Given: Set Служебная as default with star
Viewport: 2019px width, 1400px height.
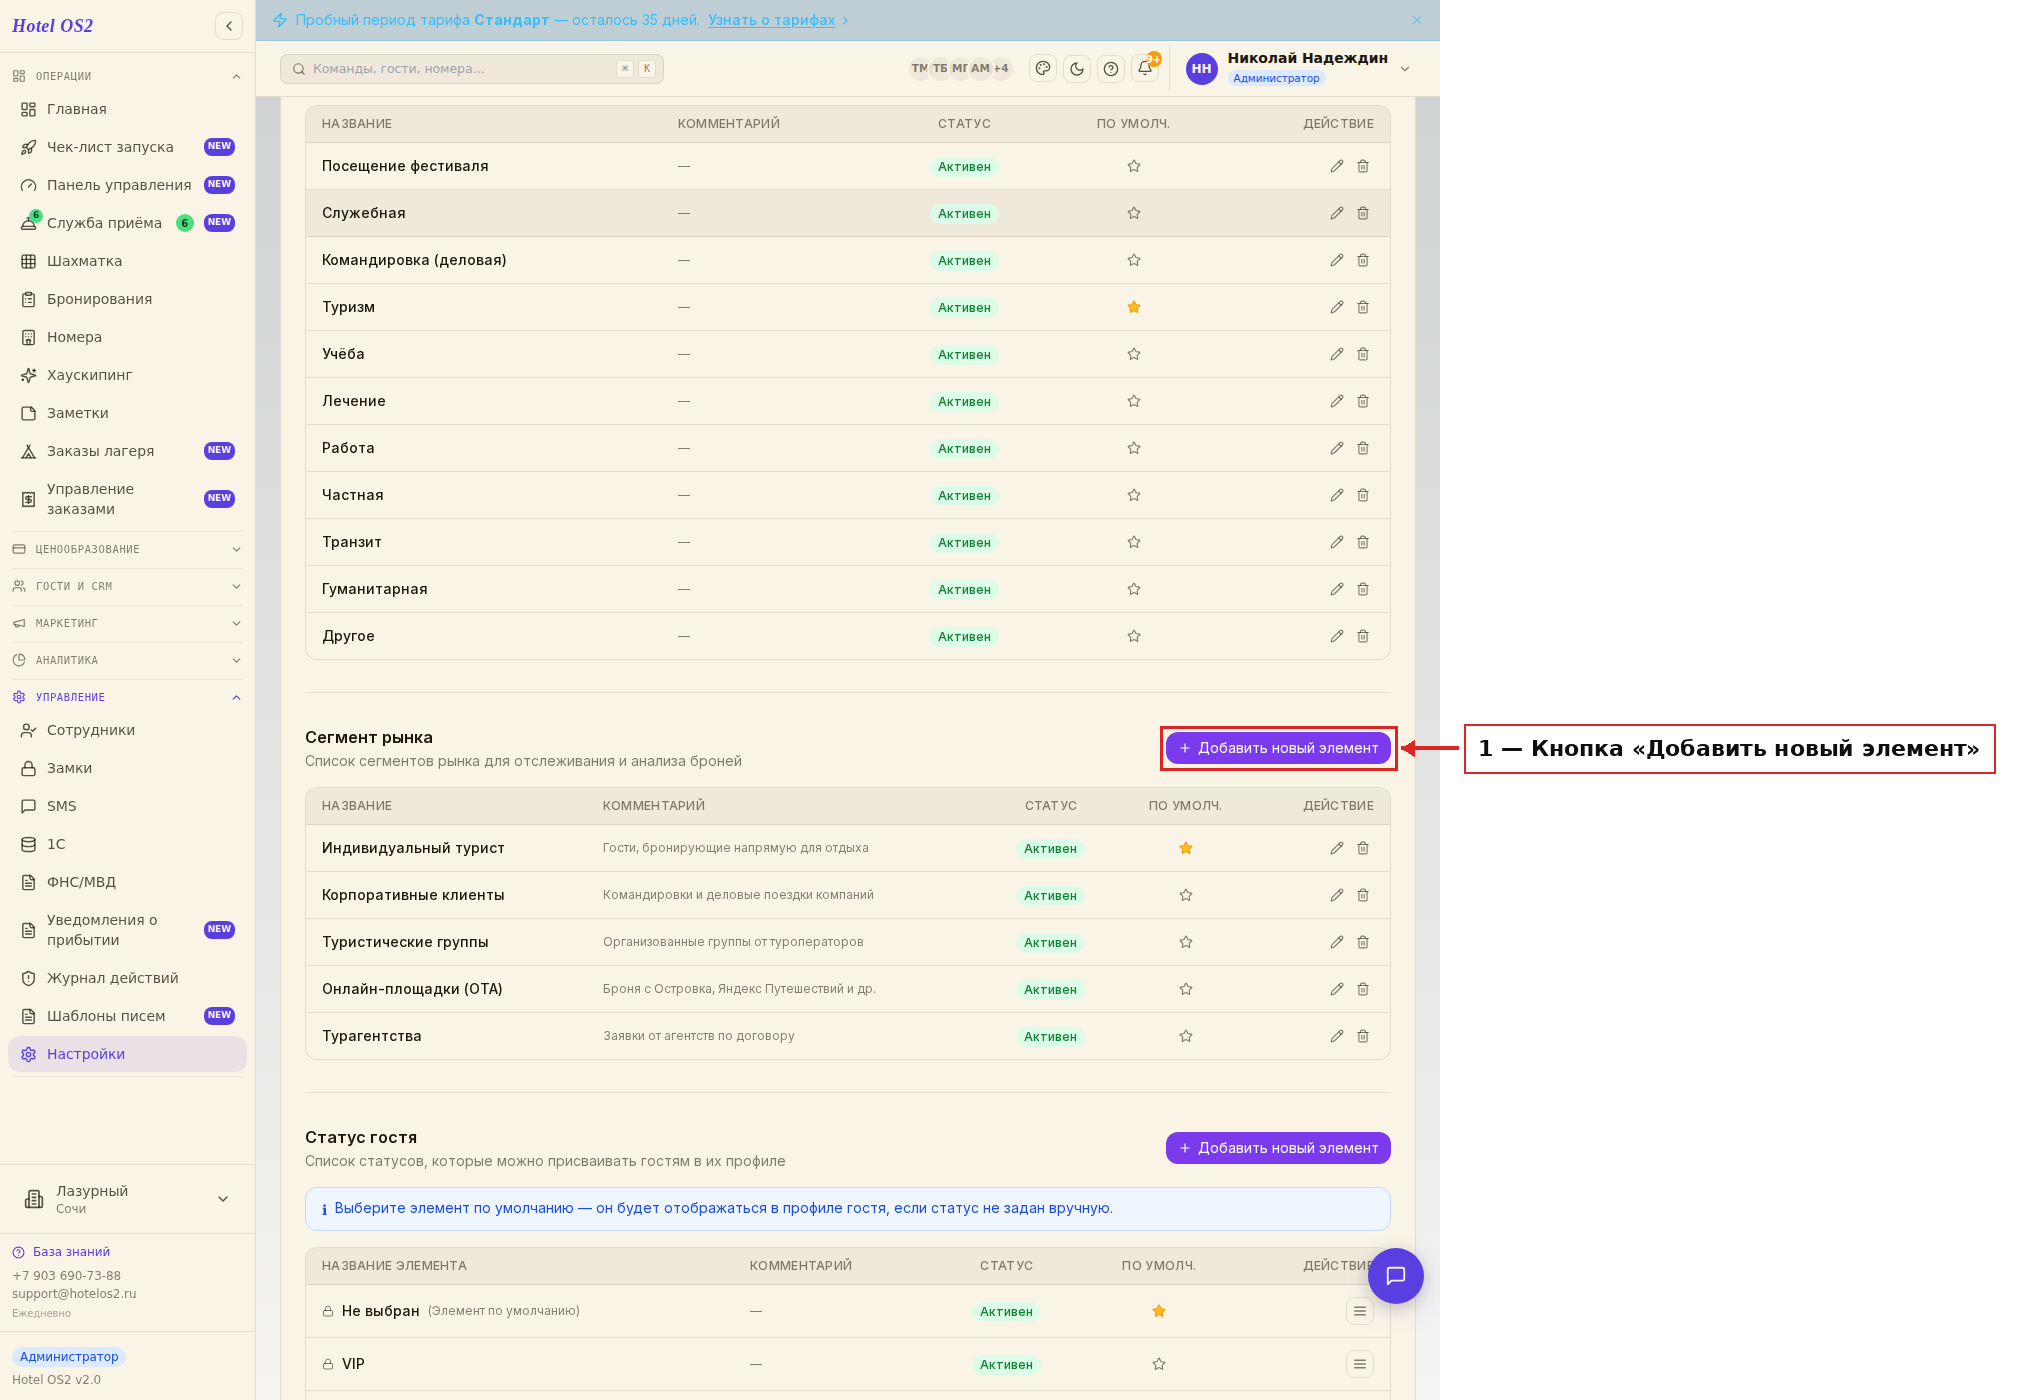Looking at the screenshot, I should pos(1134,213).
